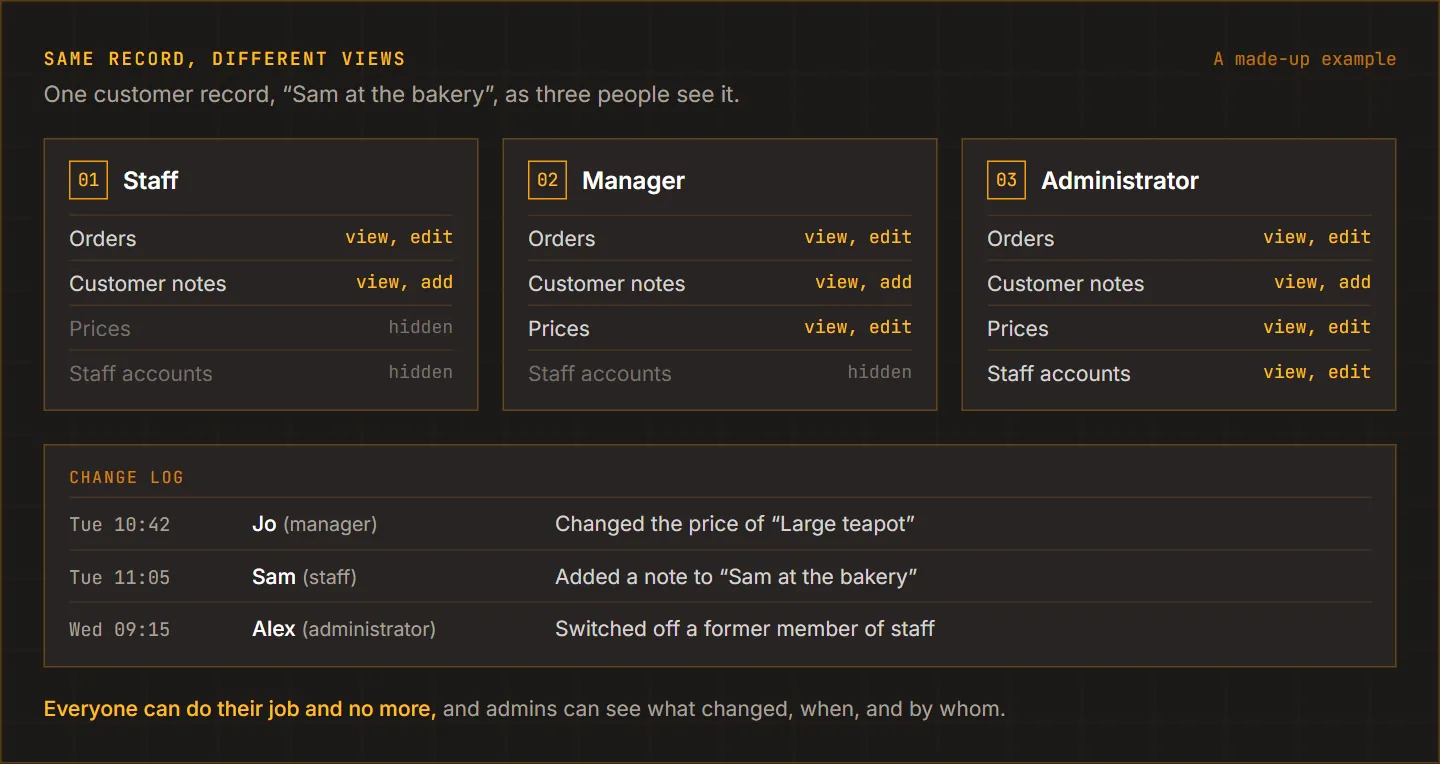Click 'view, add' for Customer notes in Manager card
The width and height of the screenshot is (1440, 764).
click(x=863, y=282)
